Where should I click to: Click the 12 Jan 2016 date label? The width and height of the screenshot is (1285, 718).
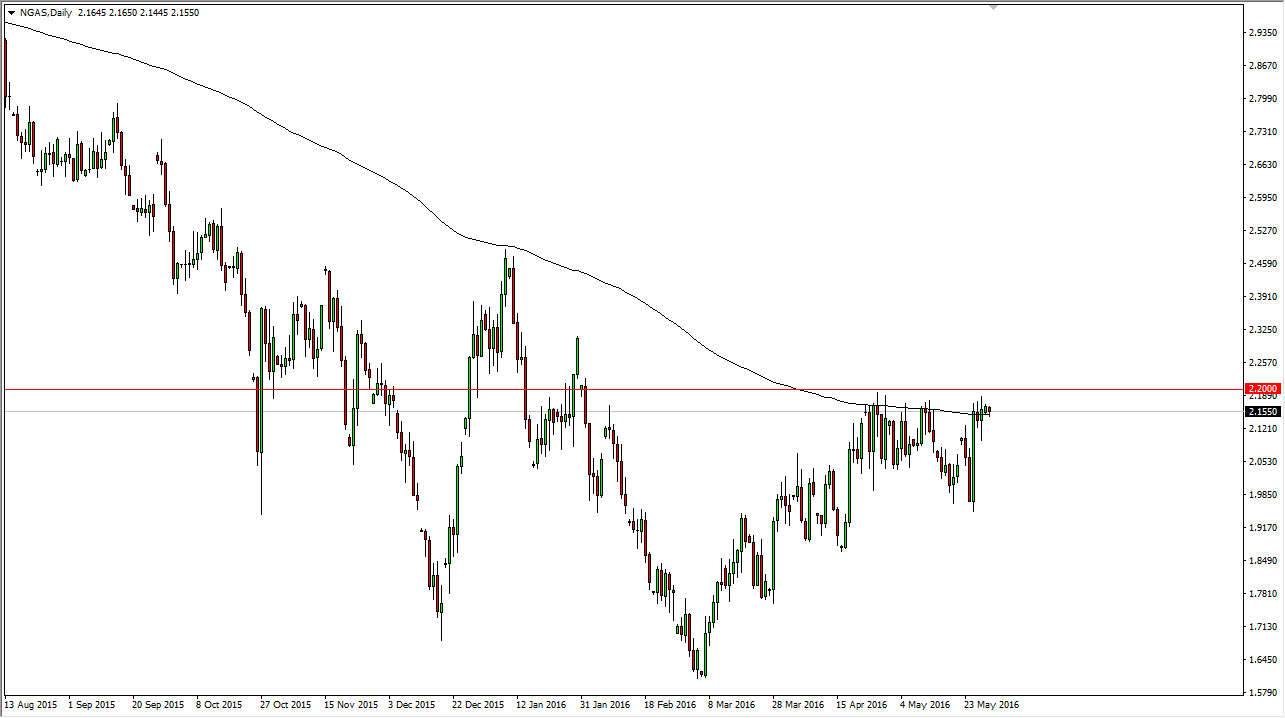coord(541,704)
